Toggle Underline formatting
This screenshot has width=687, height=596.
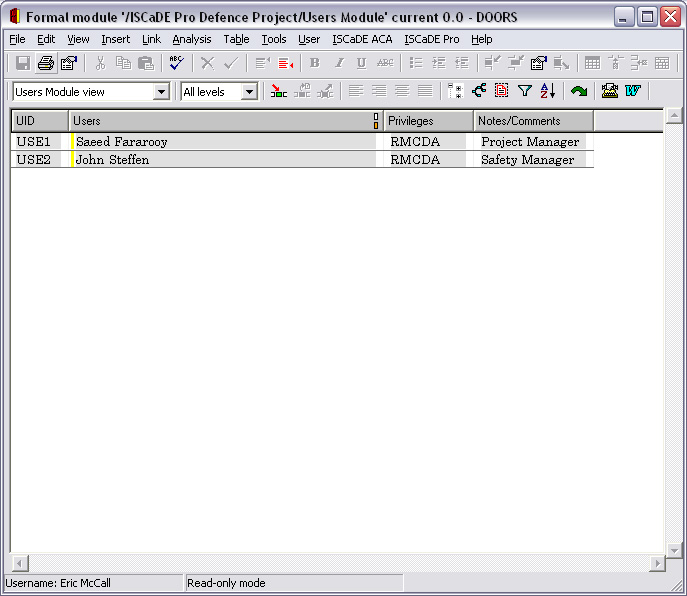361,63
